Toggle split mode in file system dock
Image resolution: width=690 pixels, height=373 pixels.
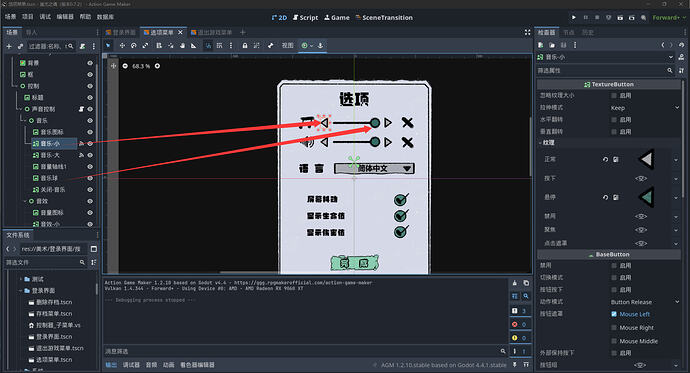(94, 249)
